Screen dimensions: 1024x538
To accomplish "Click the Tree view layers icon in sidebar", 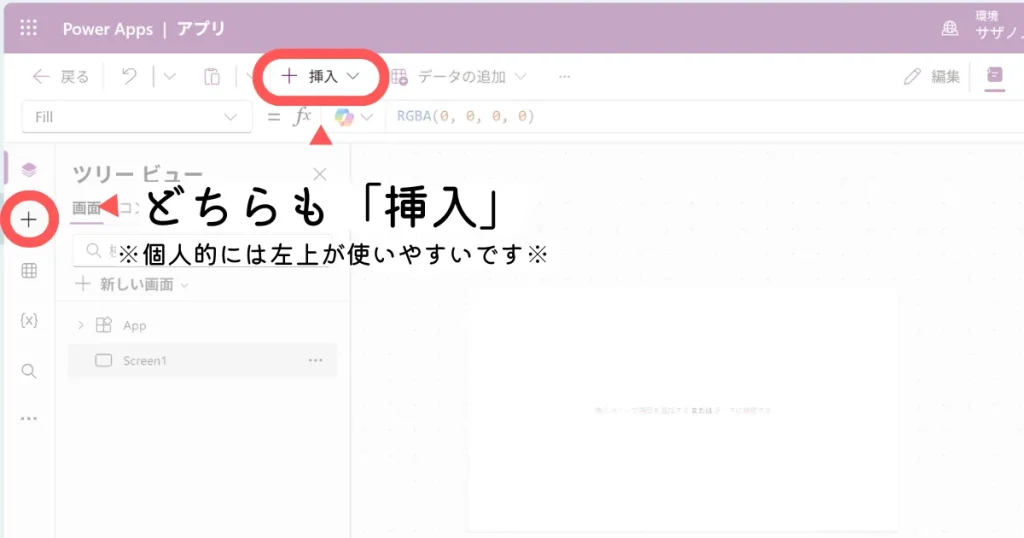I will [x=29, y=170].
